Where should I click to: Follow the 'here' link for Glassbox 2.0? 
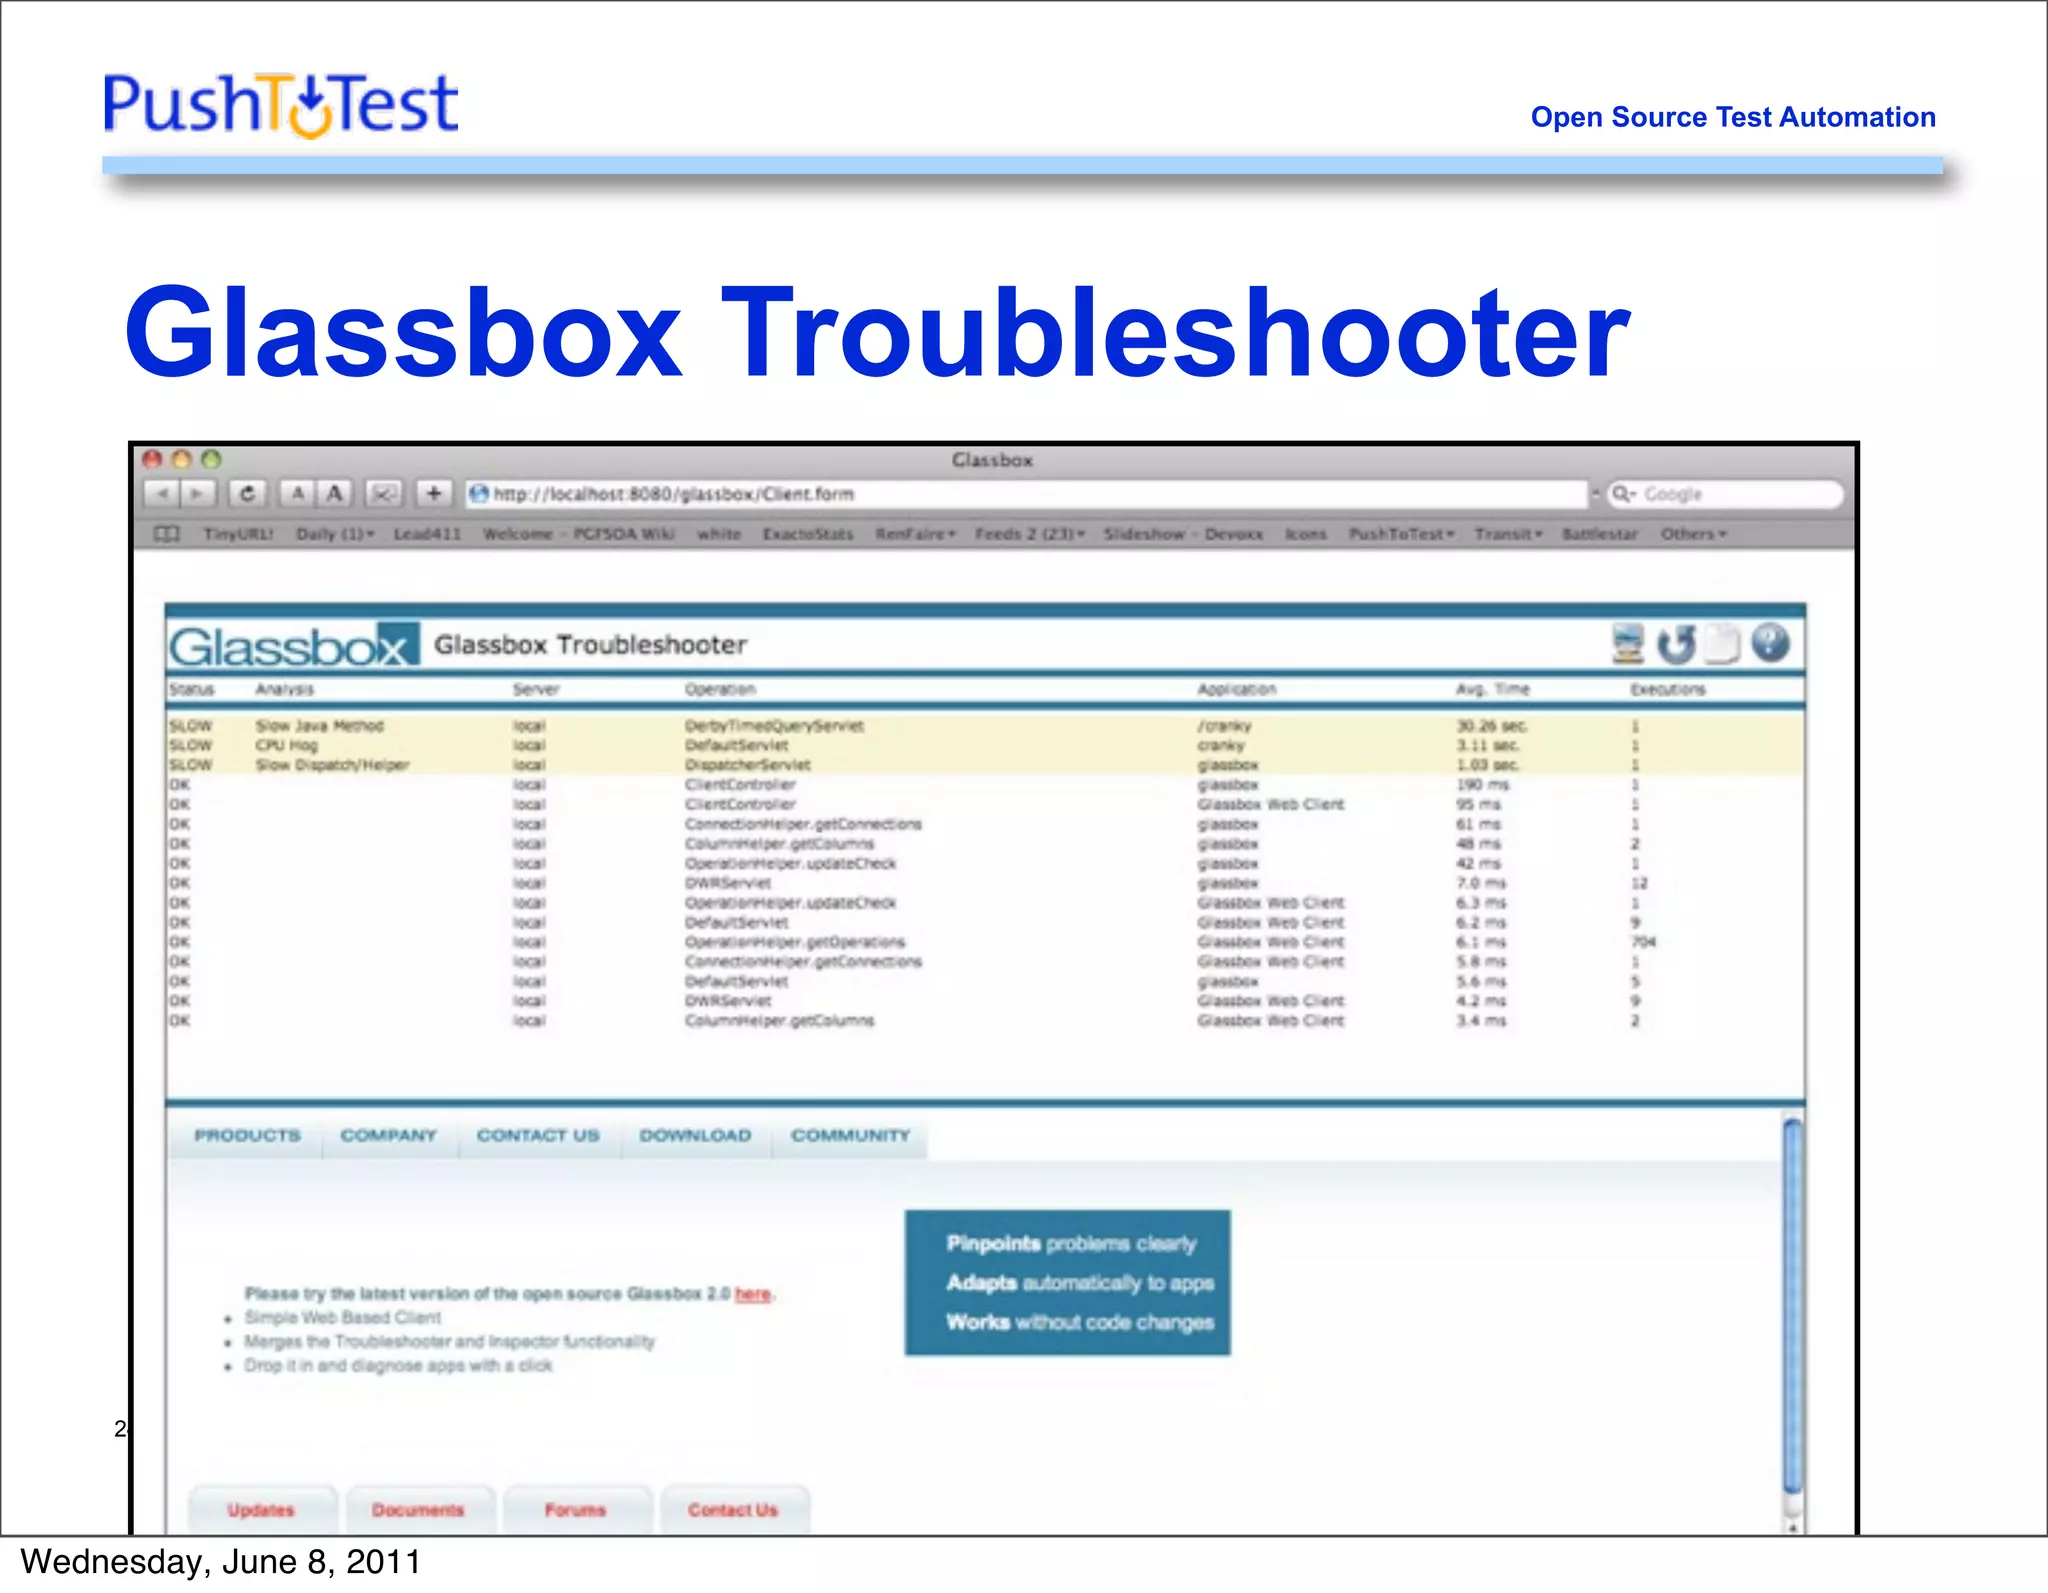pyautogui.click(x=753, y=1294)
